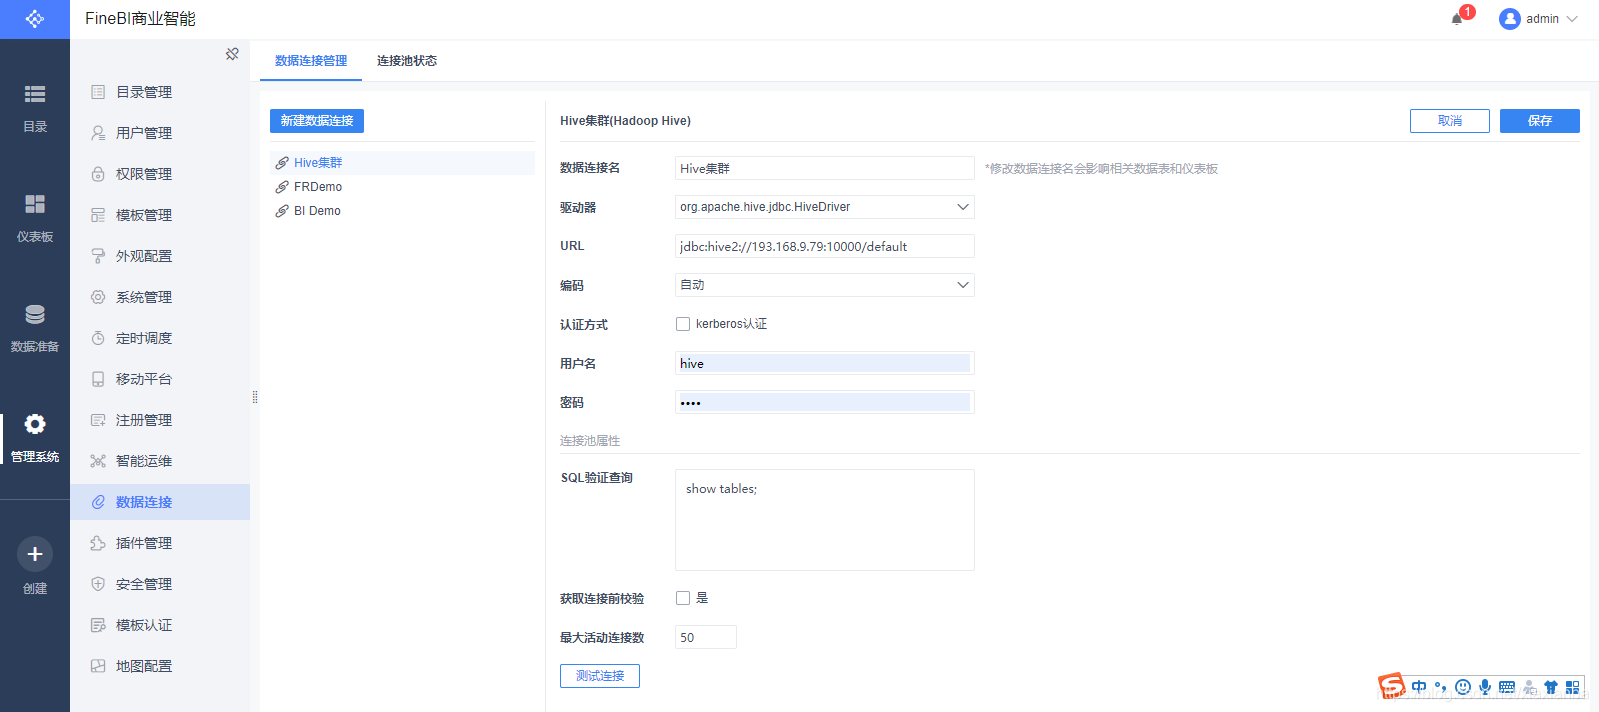
Task: Click the IME toolbox grid icon
Action: coord(1573,687)
